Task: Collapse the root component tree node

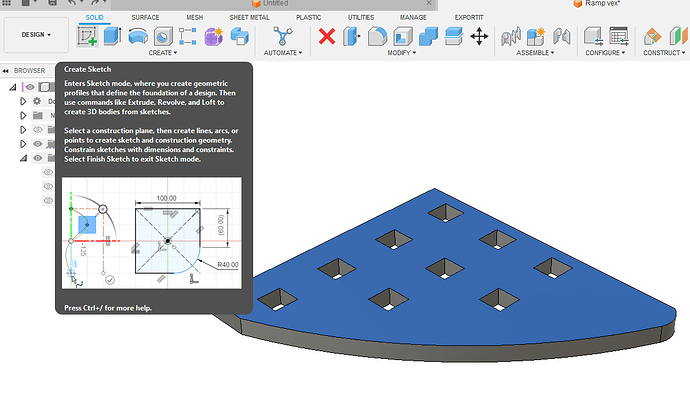Action: tap(13, 87)
